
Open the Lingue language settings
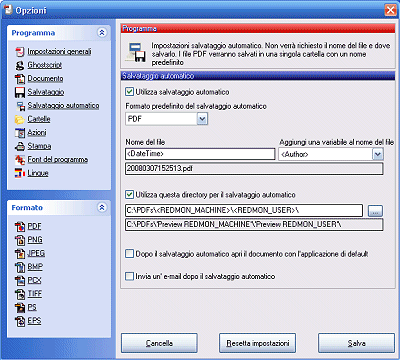(38, 173)
